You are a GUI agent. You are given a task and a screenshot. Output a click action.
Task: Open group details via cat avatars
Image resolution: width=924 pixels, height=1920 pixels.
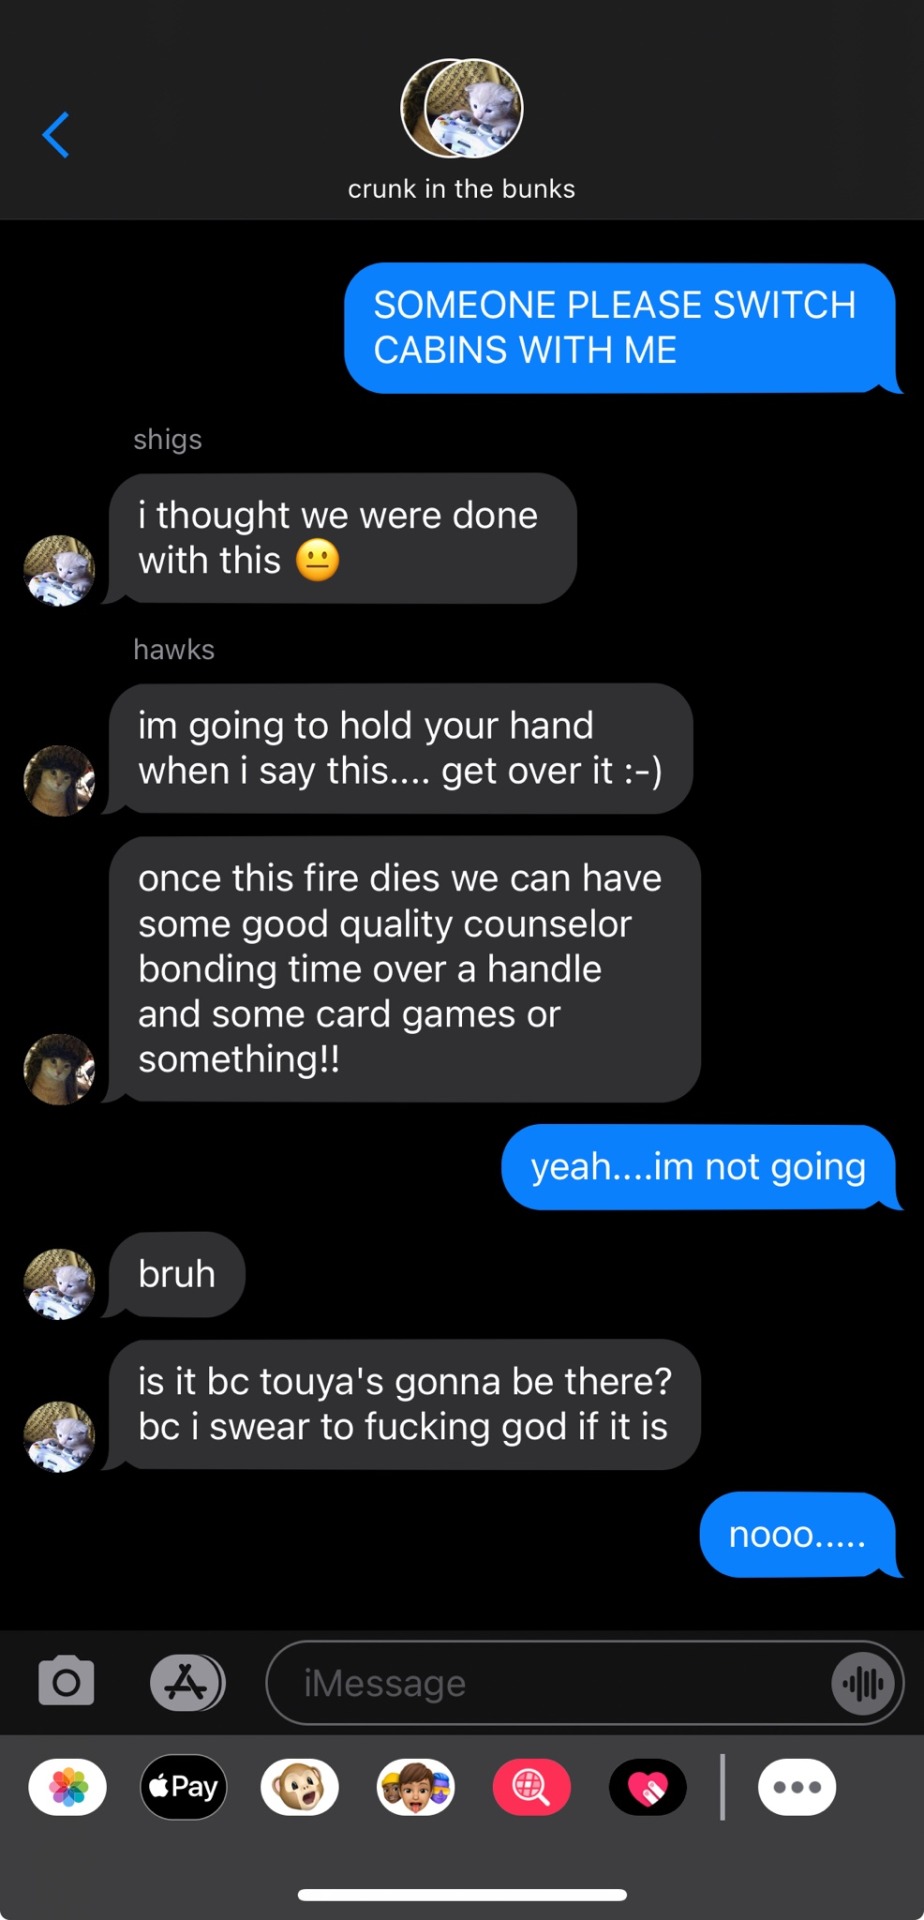[462, 109]
